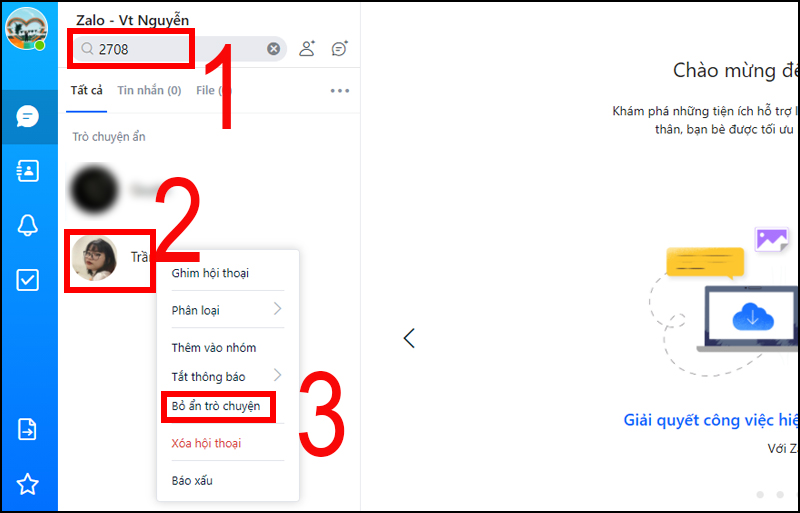The width and height of the screenshot is (800, 513).
Task: Click the file export icon in sidebar
Action: tap(27, 429)
